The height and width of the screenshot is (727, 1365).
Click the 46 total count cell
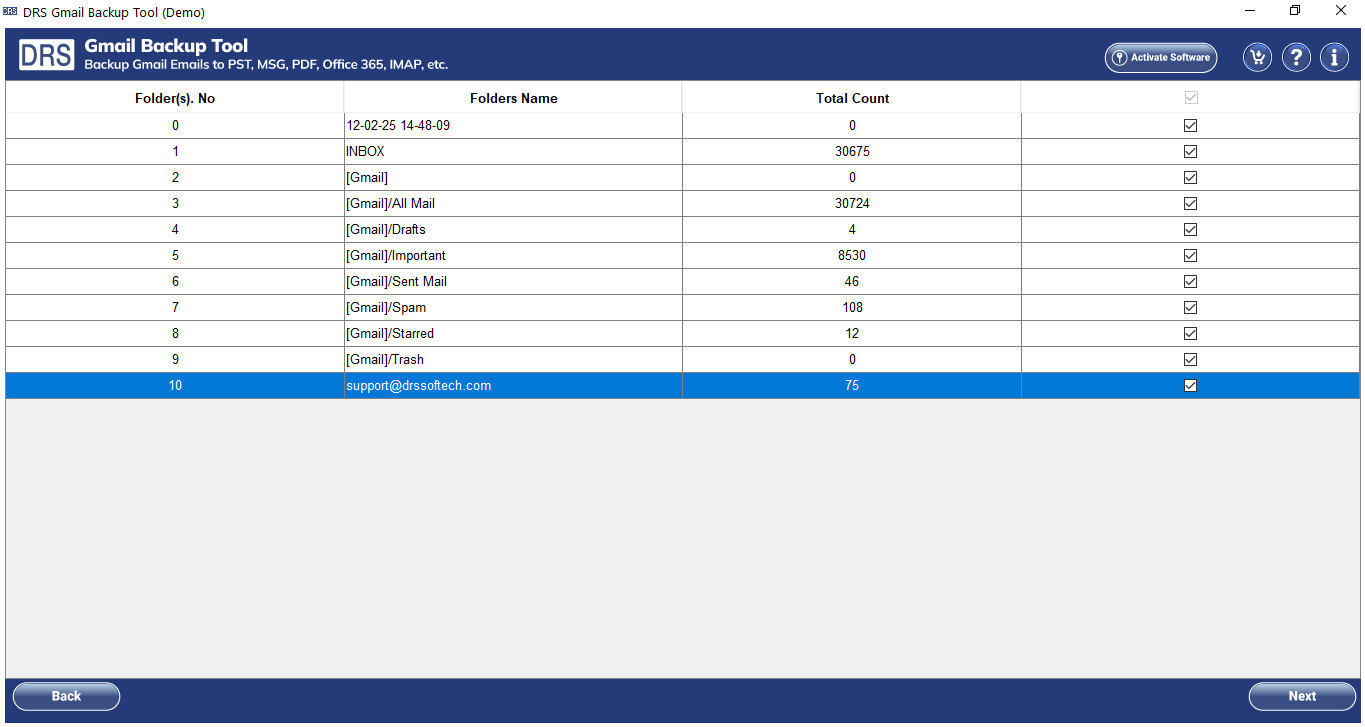pyautogui.click(x=852, y=282)
